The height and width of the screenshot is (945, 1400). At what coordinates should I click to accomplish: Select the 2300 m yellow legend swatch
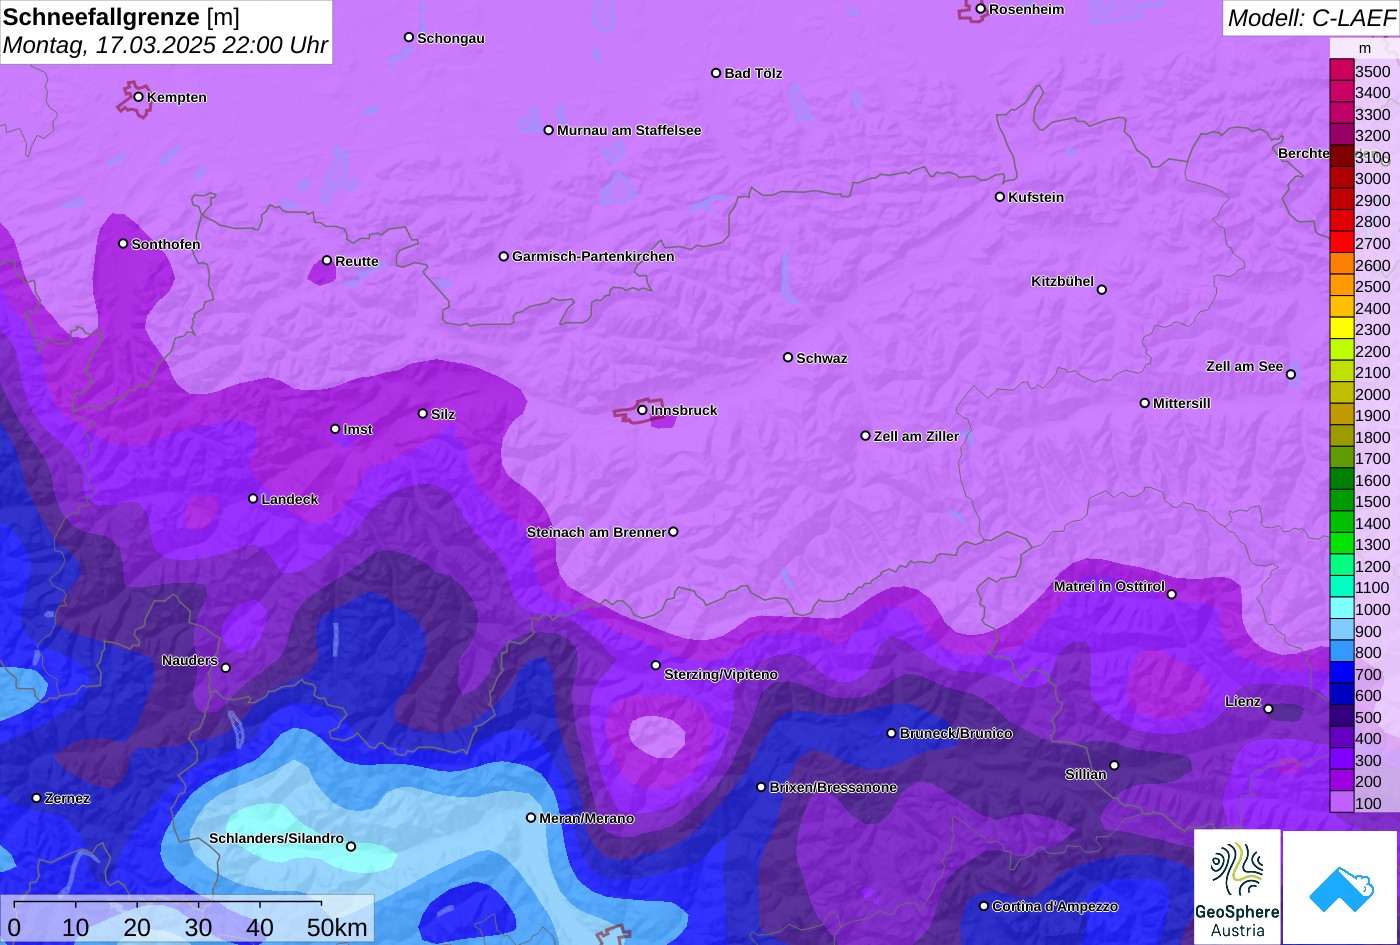tap(1341, 328)
